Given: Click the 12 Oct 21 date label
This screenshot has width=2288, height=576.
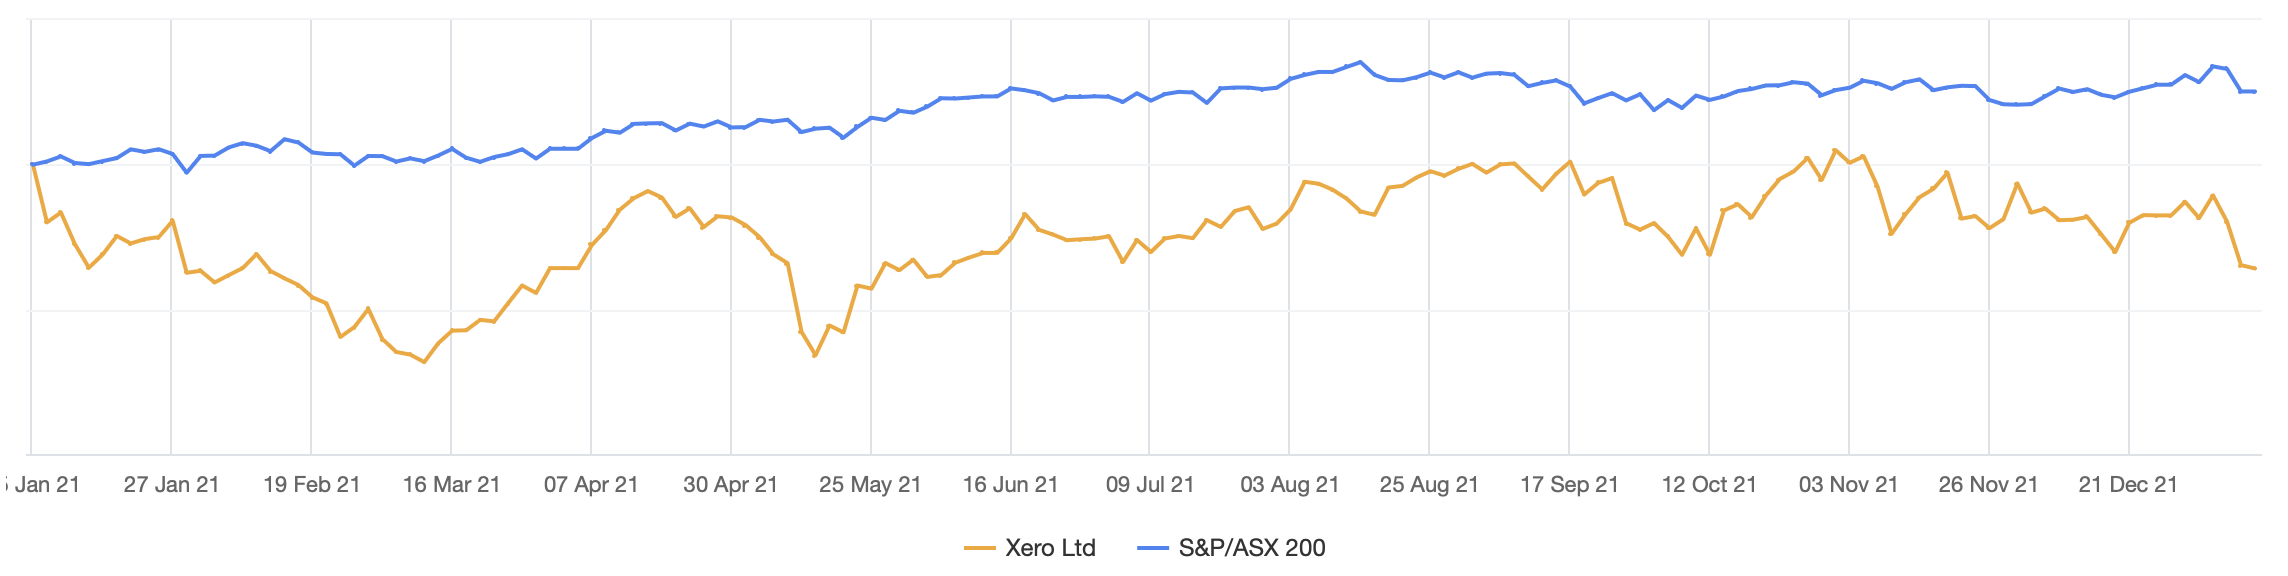Looking at the screenshot, I should click(x=1709, y=485).
